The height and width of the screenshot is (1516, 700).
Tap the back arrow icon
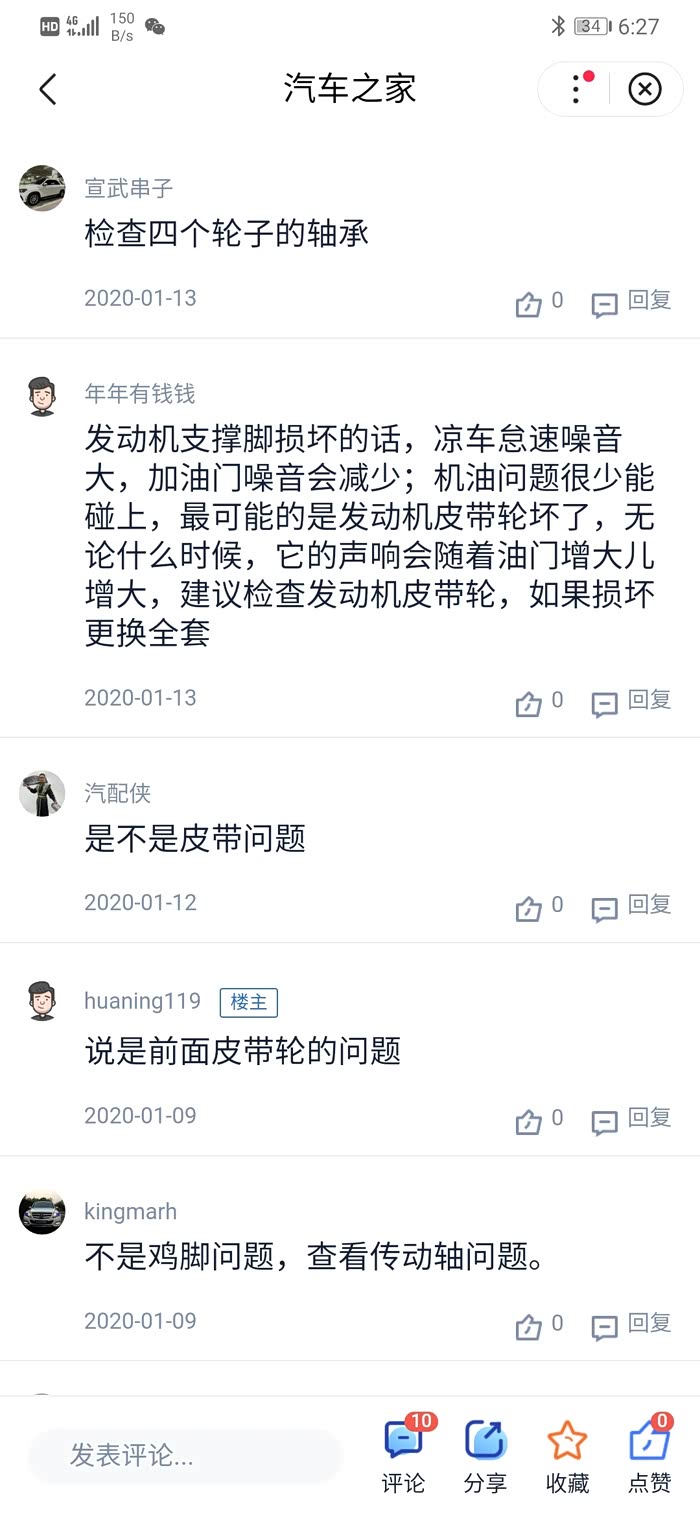(x=48, y=89)
